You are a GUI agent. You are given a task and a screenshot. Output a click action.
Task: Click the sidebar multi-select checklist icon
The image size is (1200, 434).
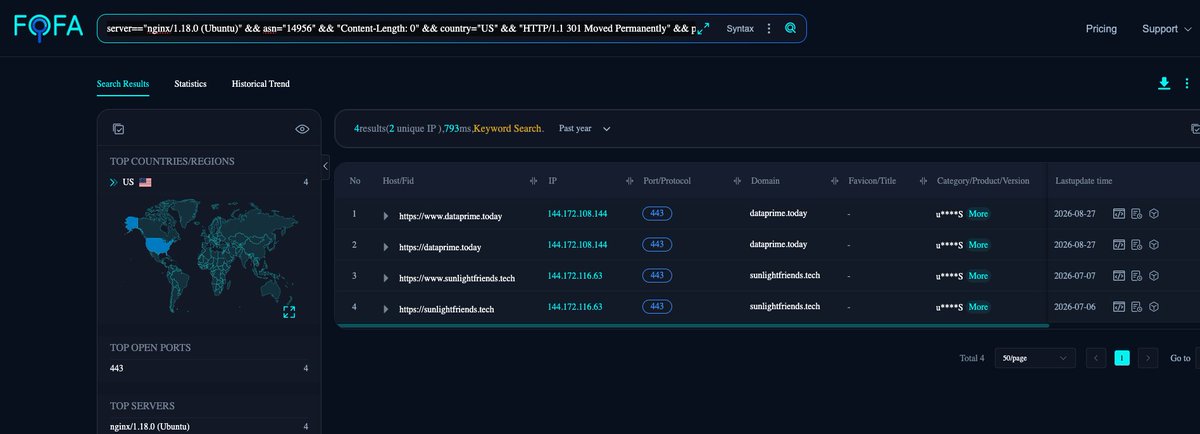click(x=118, y=129)
